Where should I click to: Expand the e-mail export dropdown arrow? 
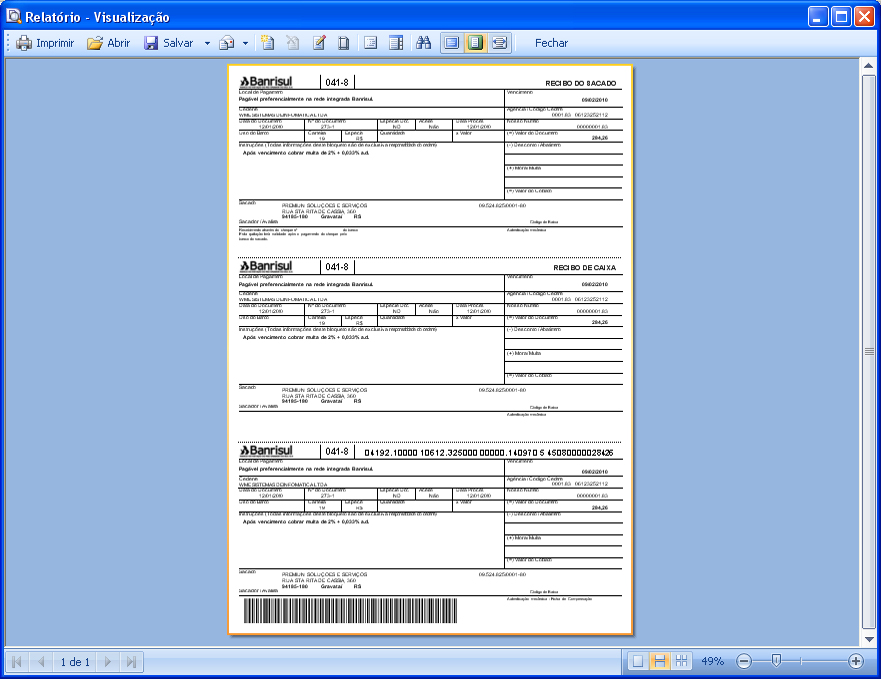click(x=245, y=43)
